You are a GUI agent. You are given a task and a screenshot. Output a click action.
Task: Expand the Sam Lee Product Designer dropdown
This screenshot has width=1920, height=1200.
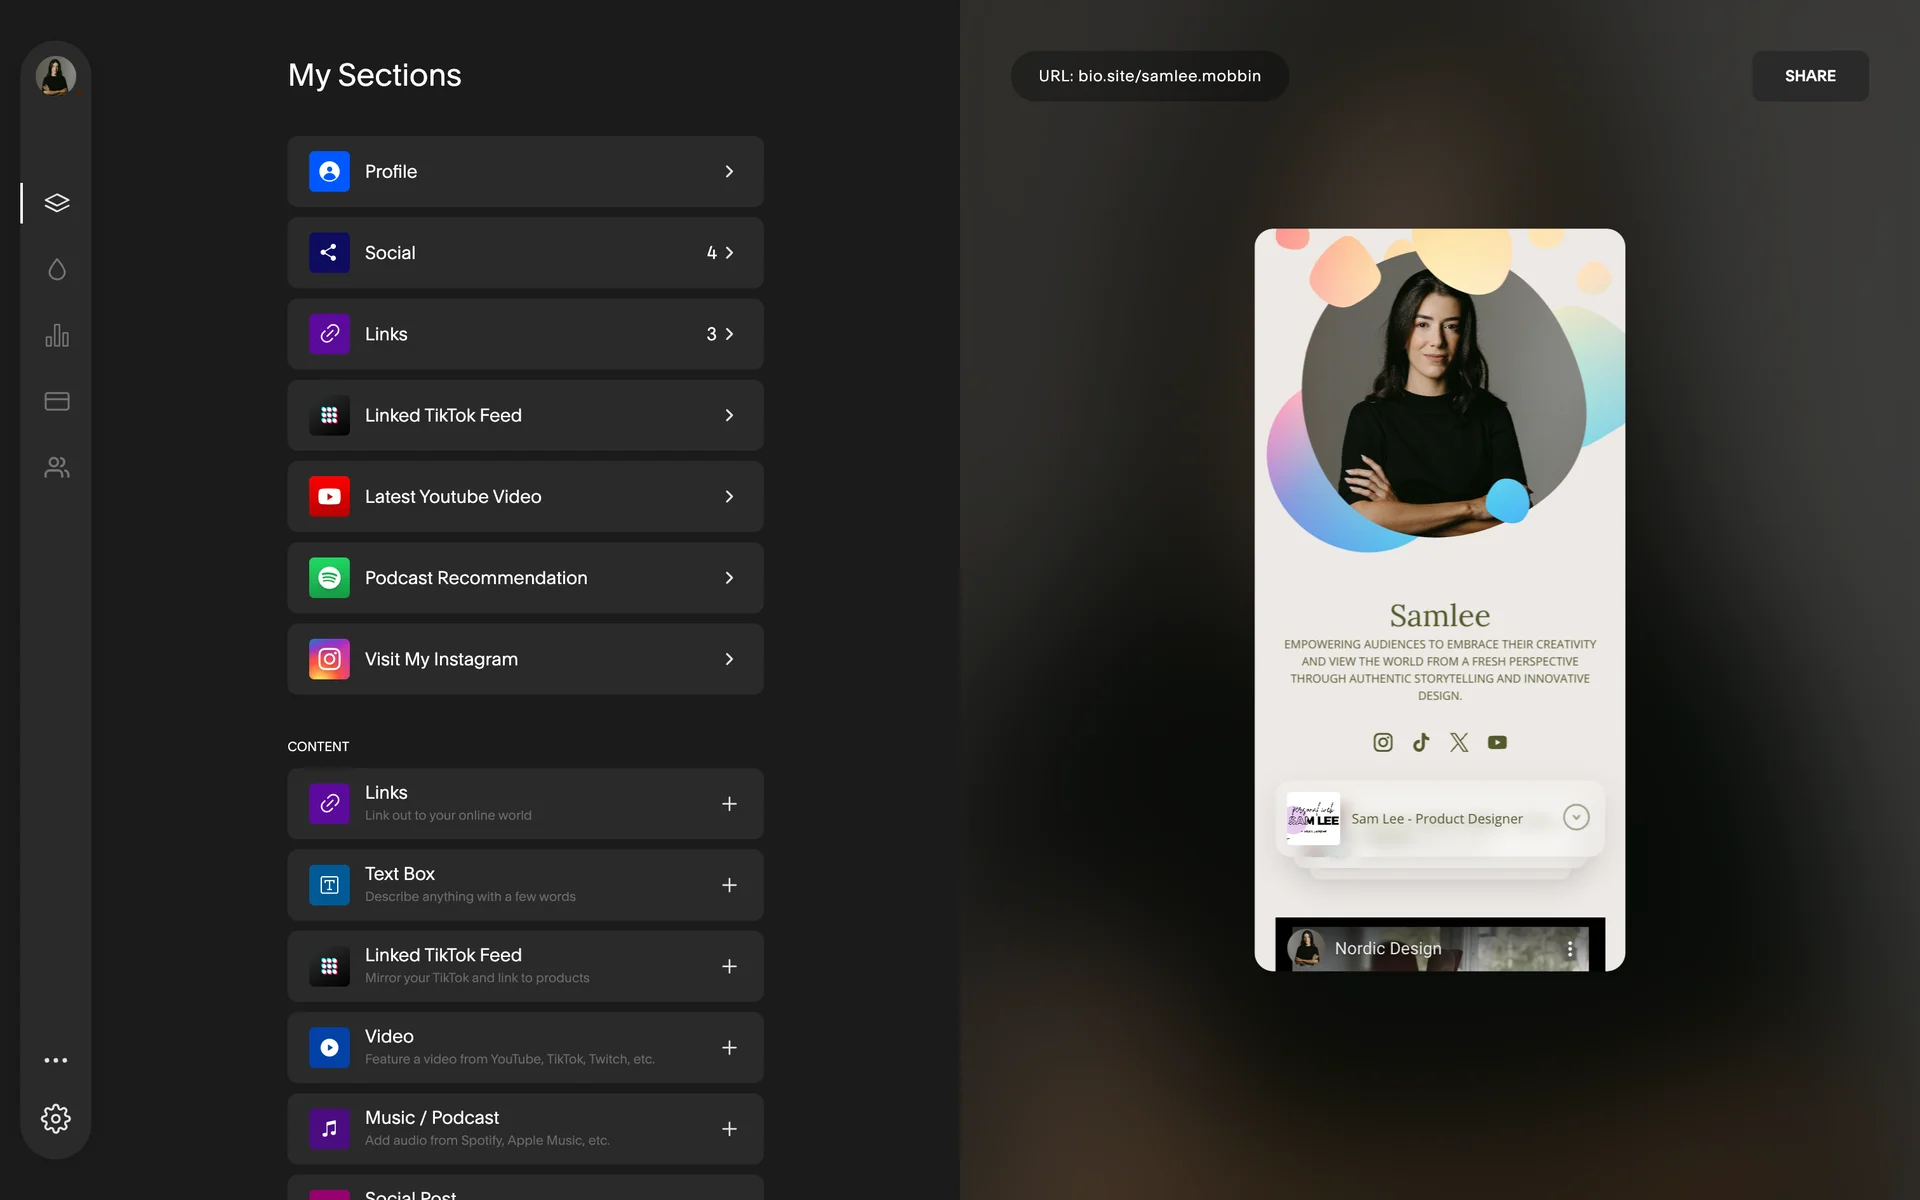point(1576,818)
